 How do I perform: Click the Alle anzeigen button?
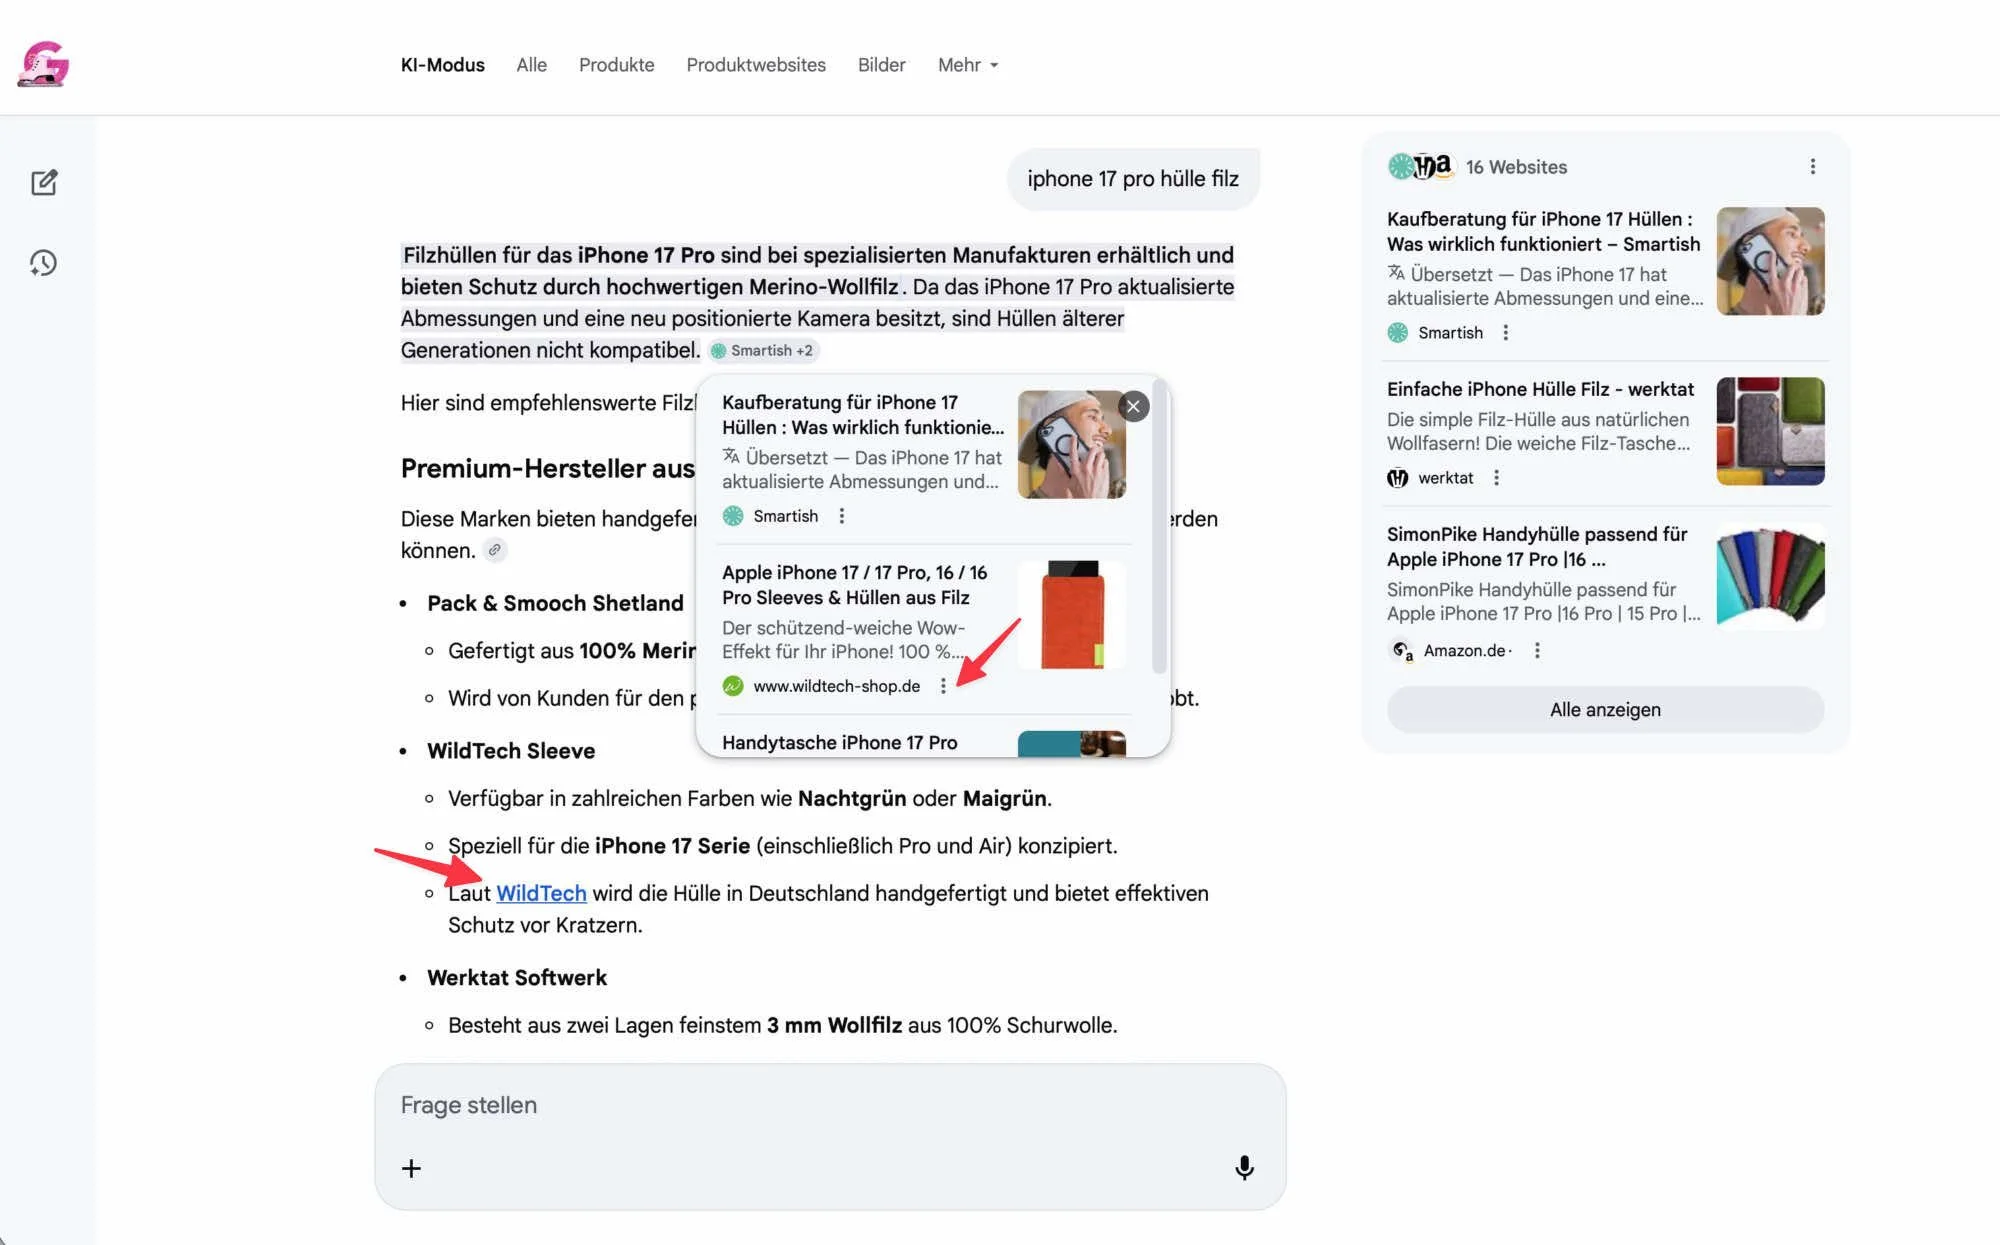[x=1604, y=709]
